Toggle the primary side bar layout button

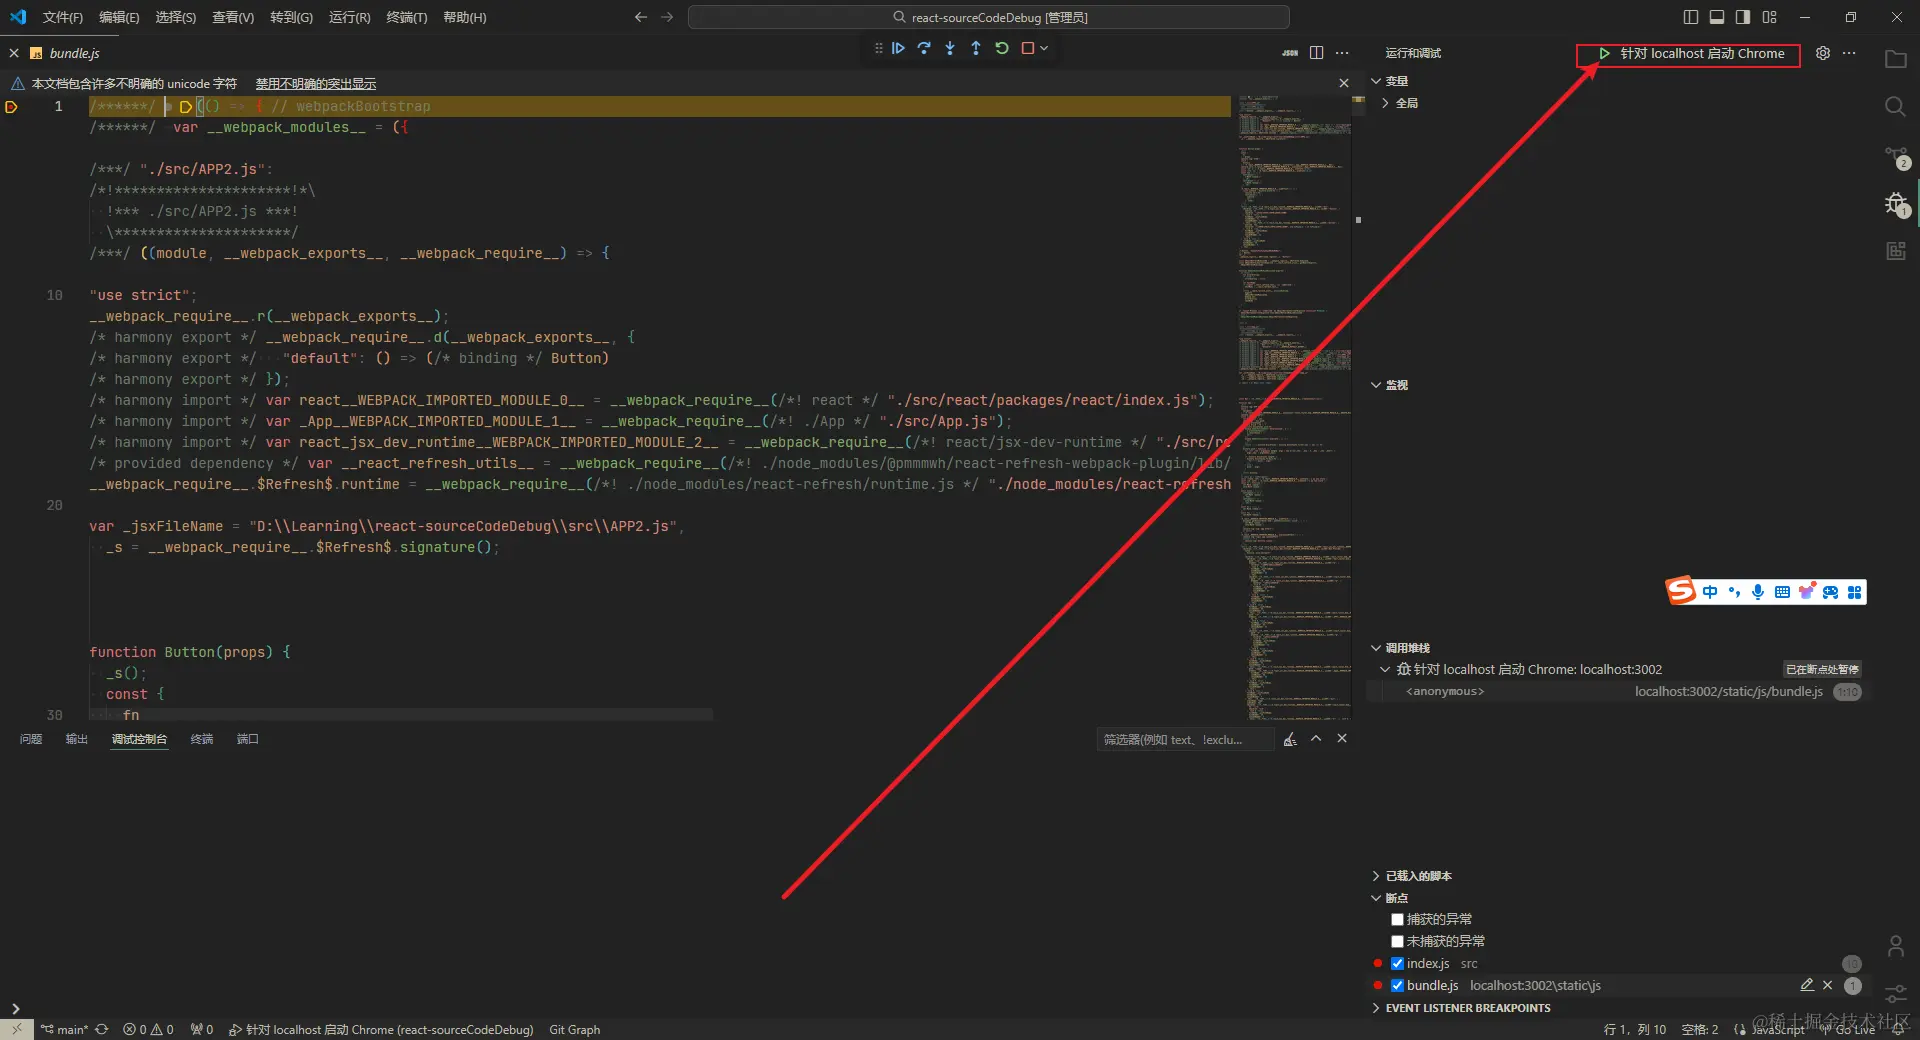[1691, 17]
